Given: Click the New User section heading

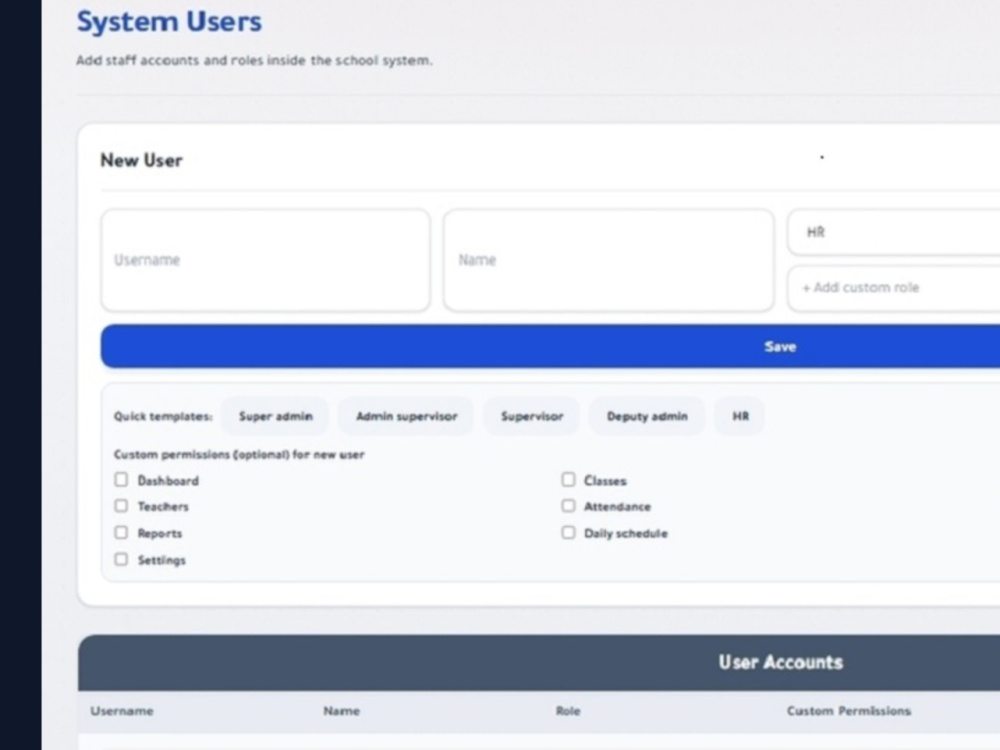Looking at the screenshot, I should click(x=142, y=160).
